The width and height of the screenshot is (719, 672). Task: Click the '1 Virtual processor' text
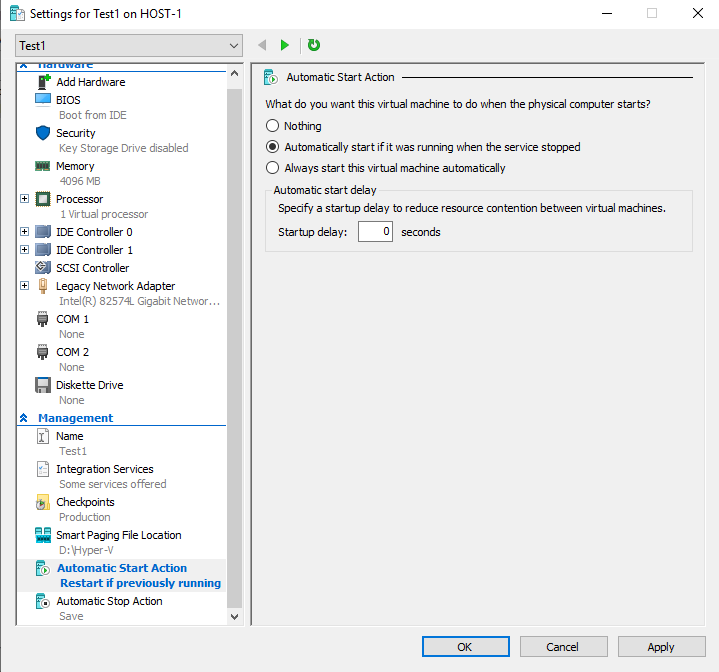[x=104, y=214]
